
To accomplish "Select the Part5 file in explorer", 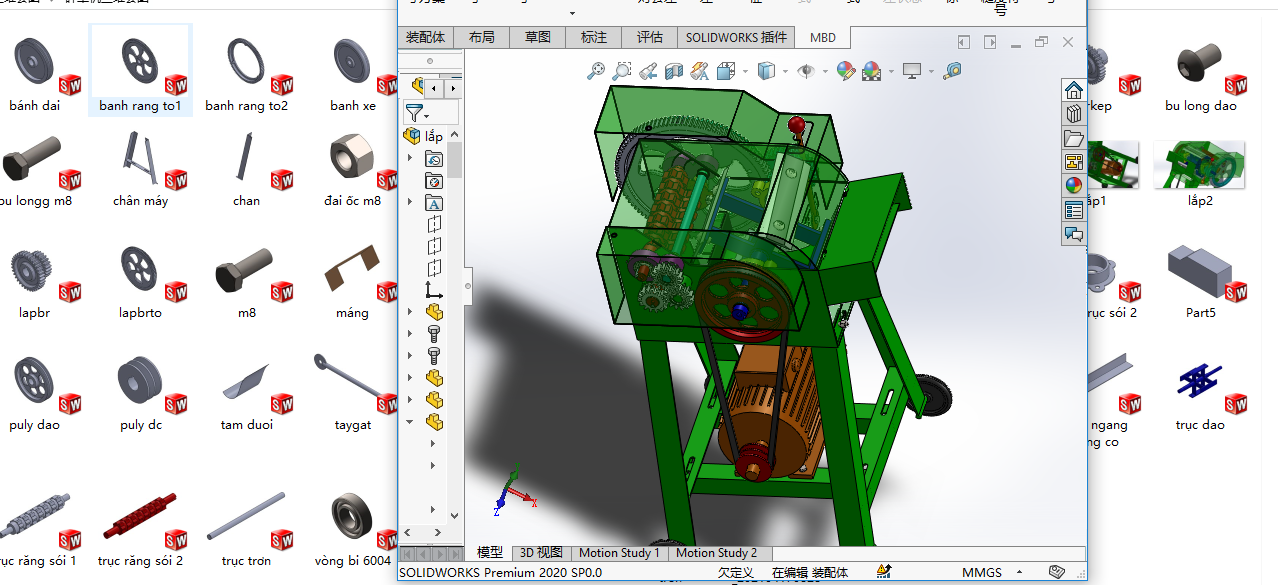I will click(1200, 282).
